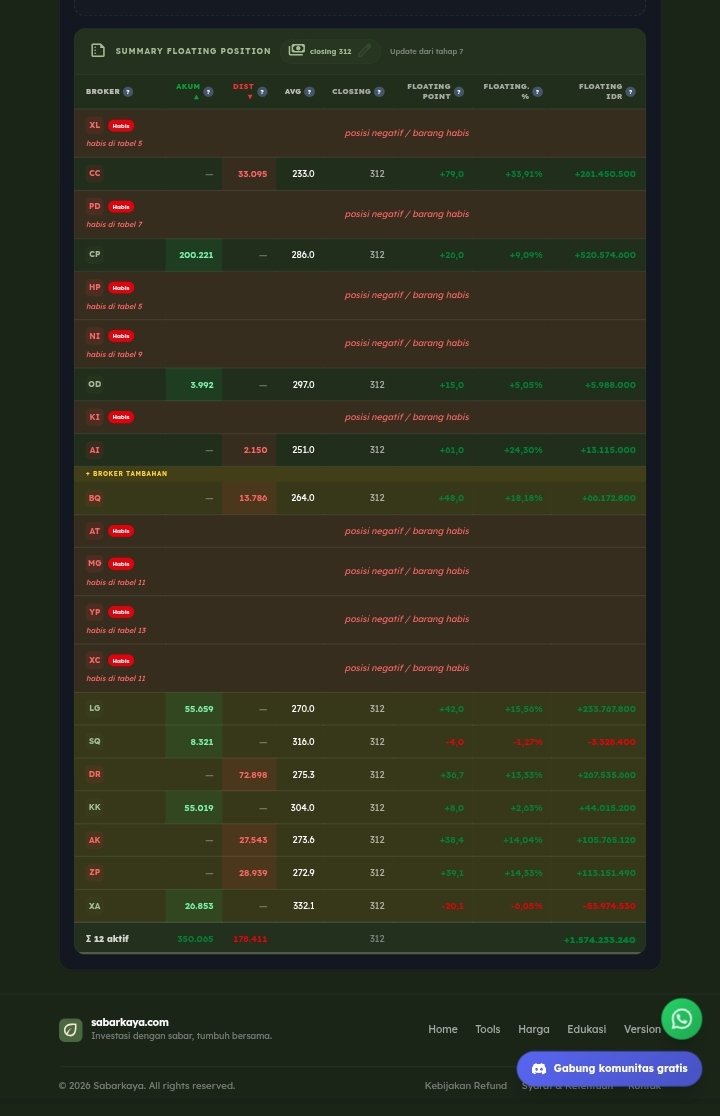Click DIST value 33.095 in CC row
This screenshot has width=720, height=1116.
point(253,174)
